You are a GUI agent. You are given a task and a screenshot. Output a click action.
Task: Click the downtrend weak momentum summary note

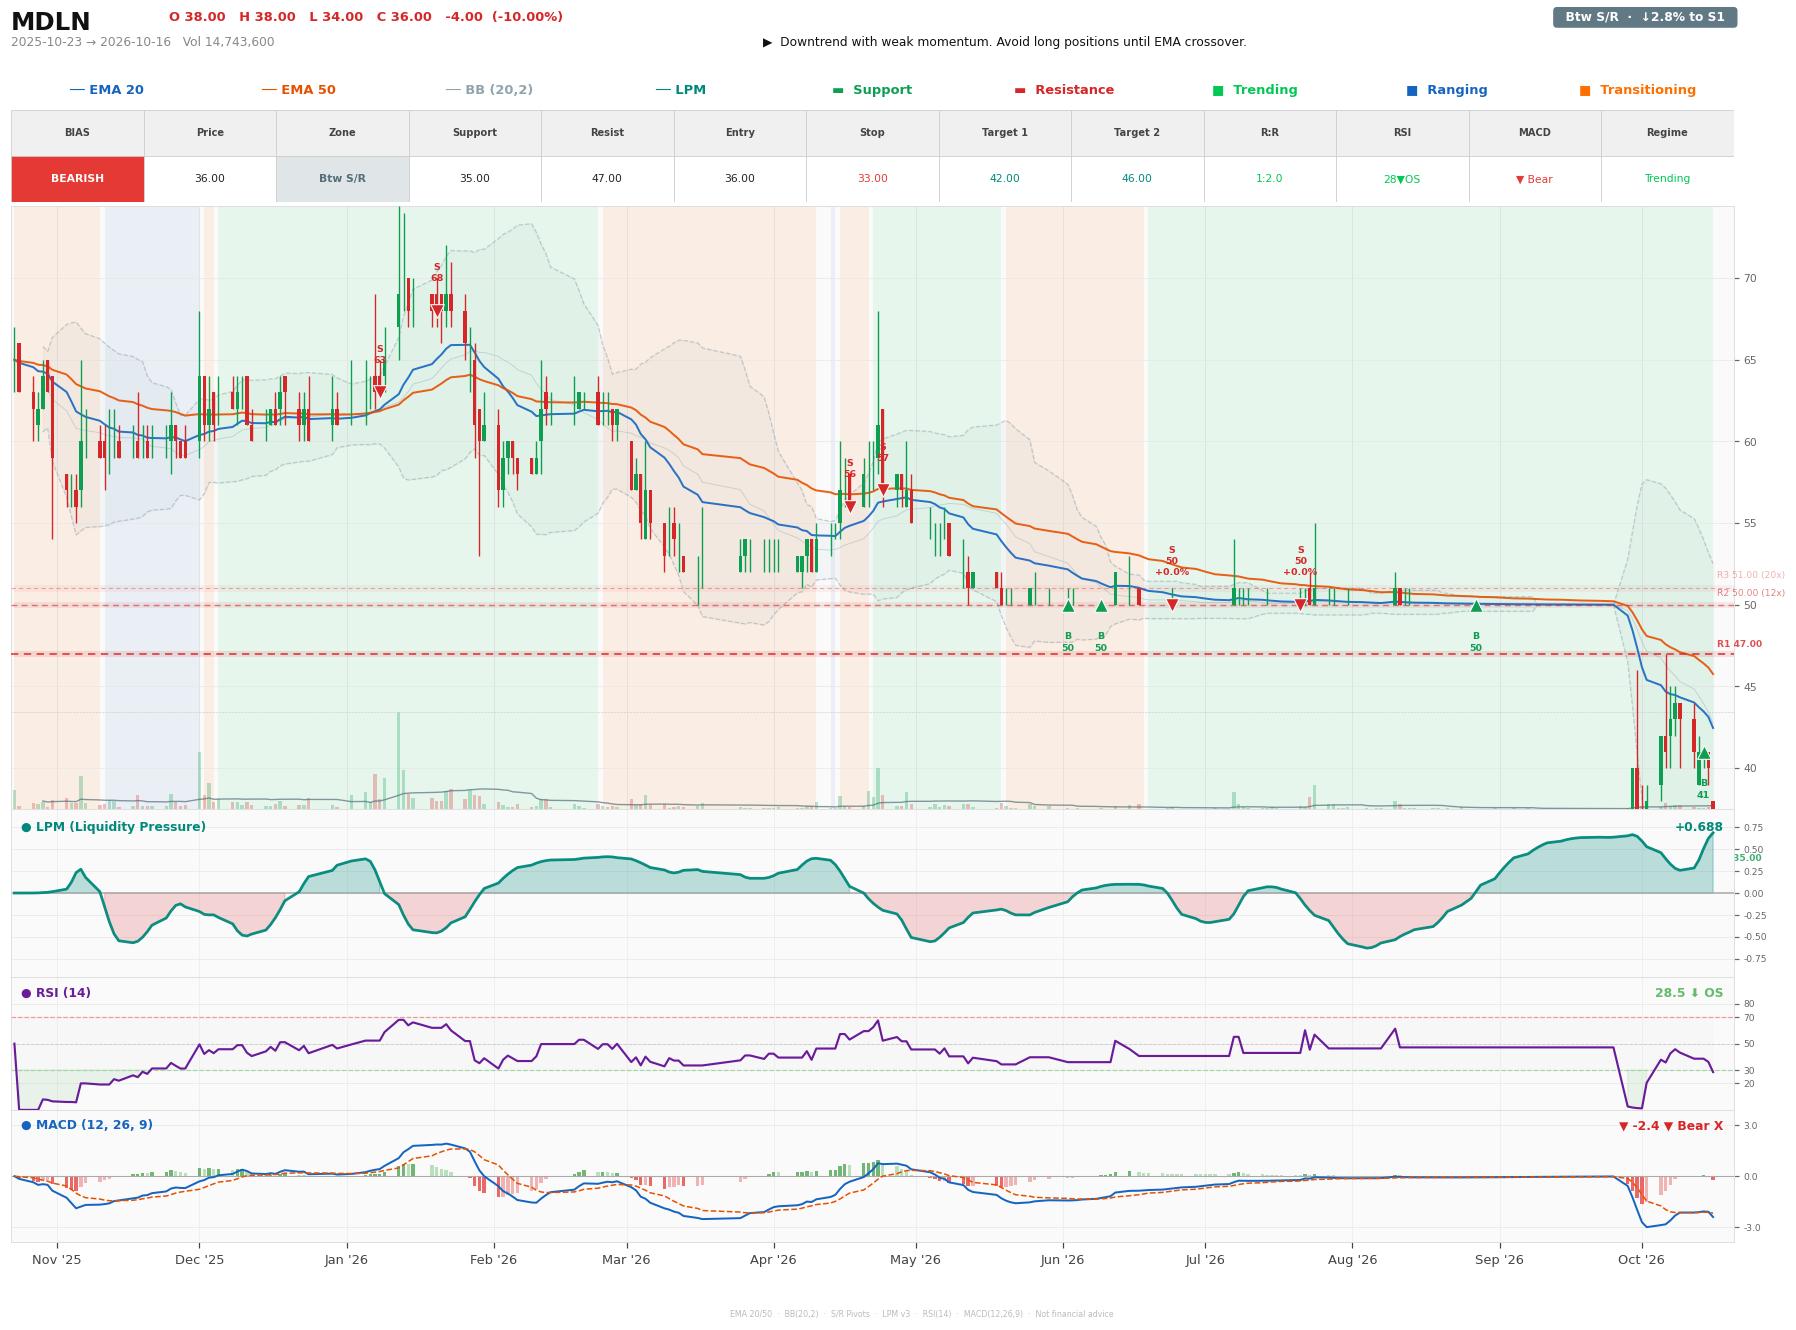[1004, 42]
